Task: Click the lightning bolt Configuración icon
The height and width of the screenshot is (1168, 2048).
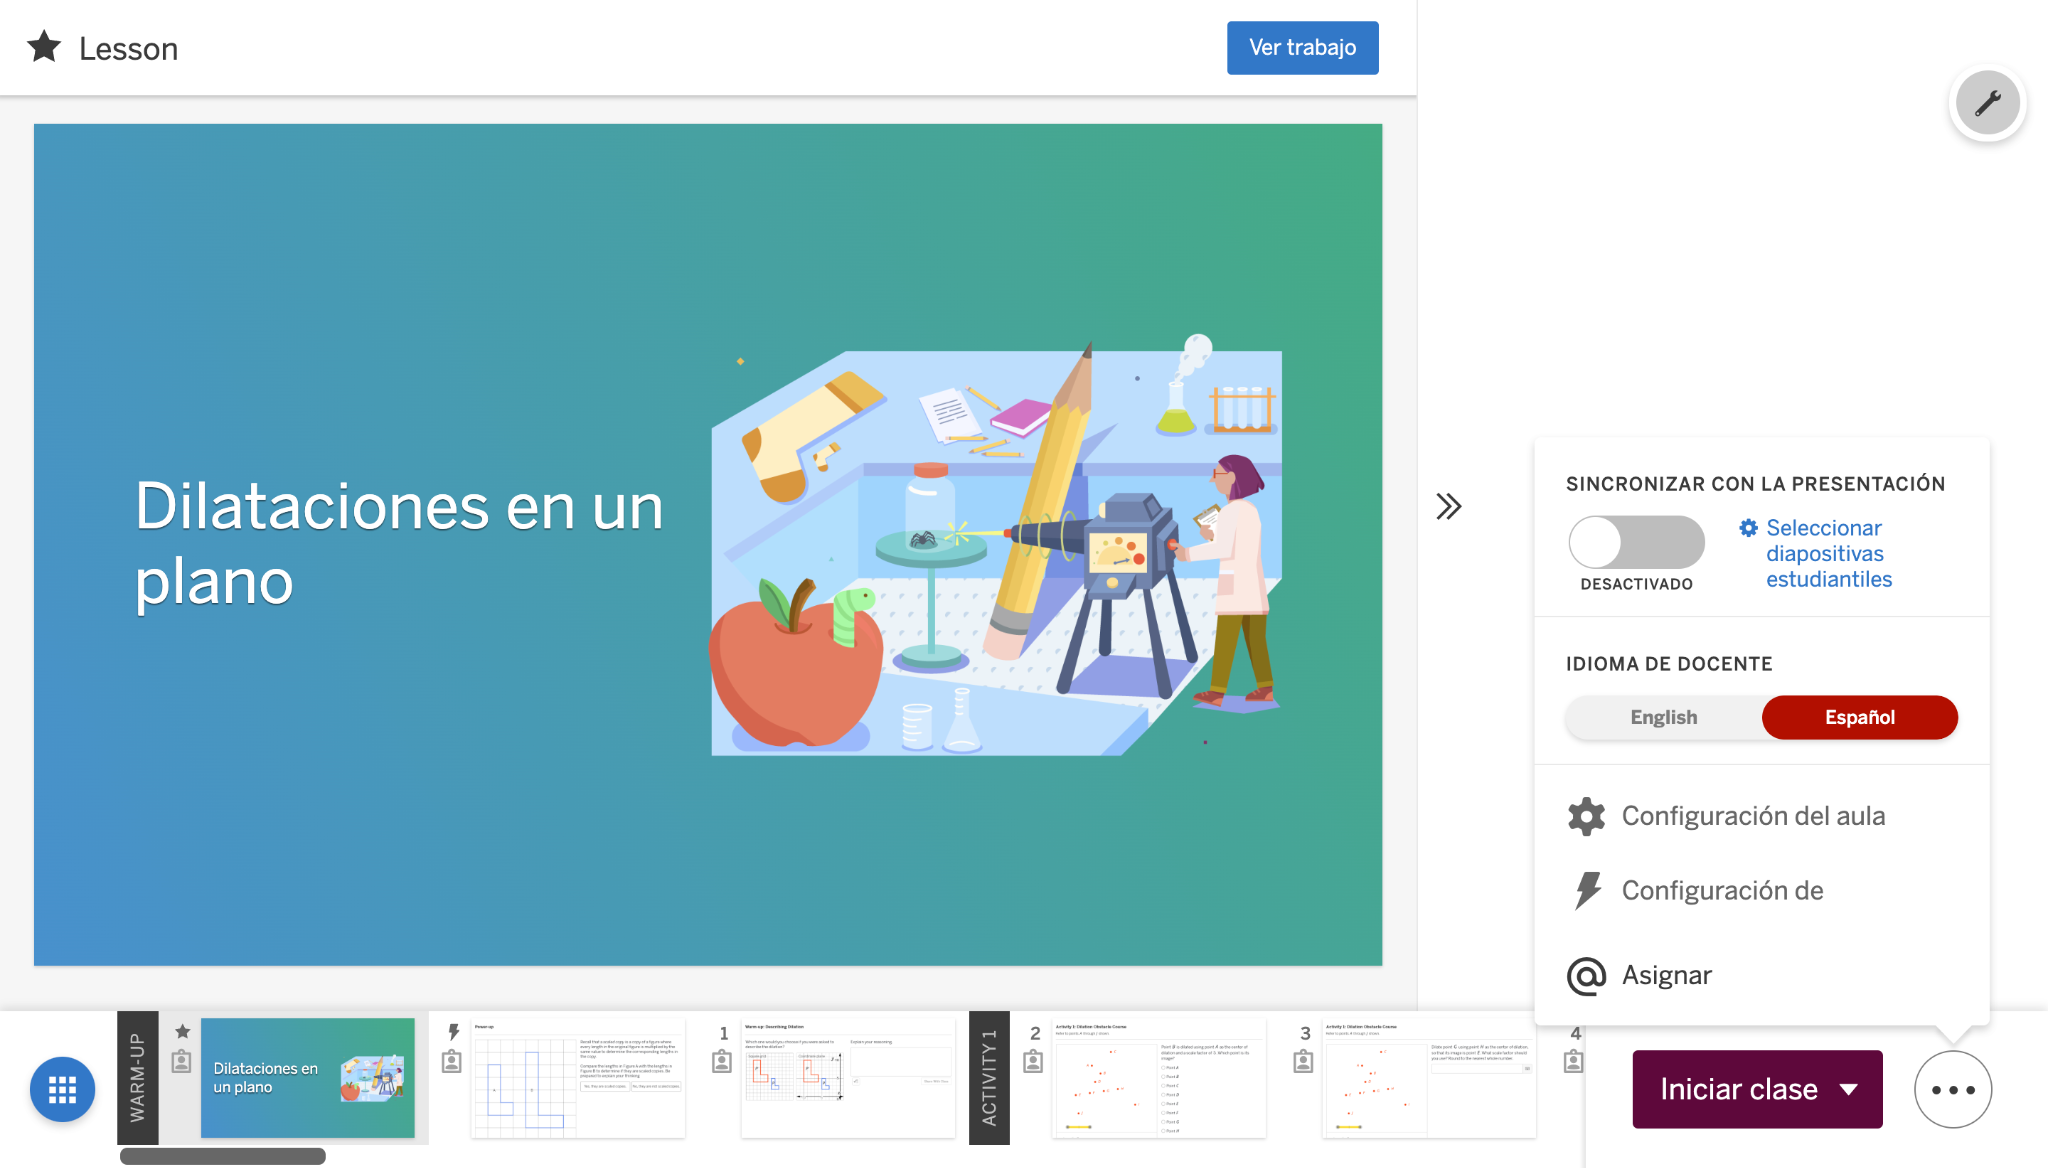Action: tap(1586, 890)
